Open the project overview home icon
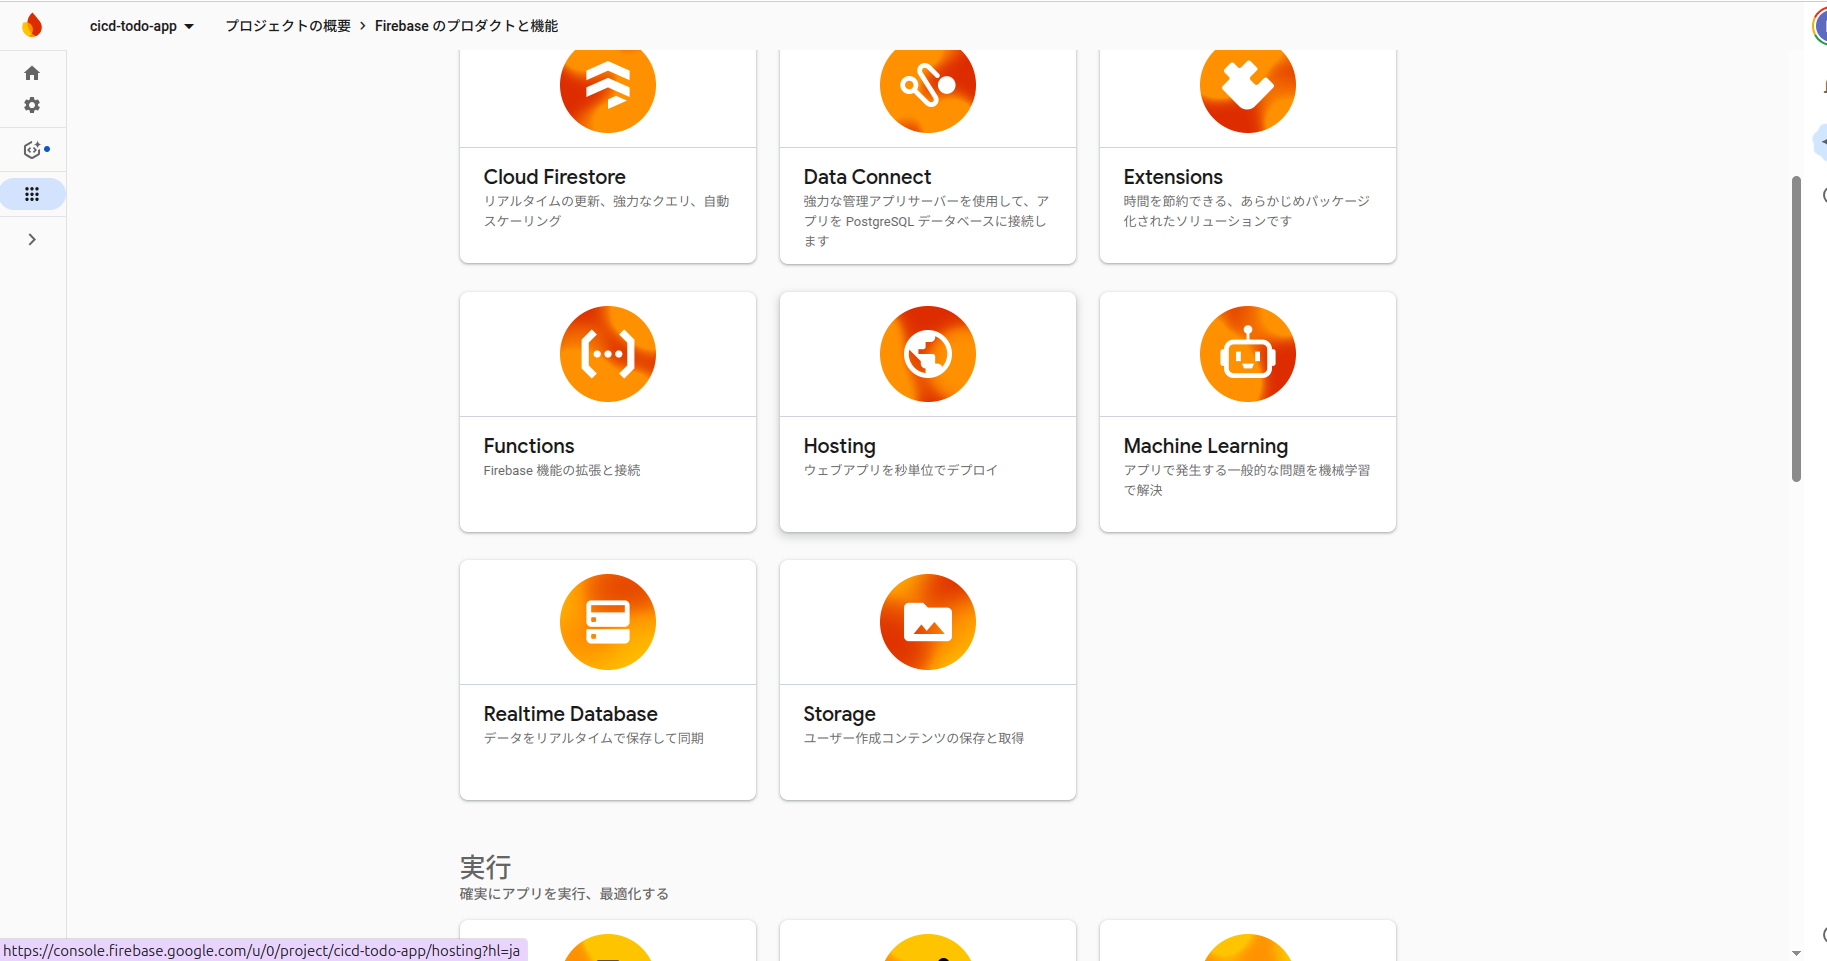Screen dimensions: 1827x961 click(32, 73)
